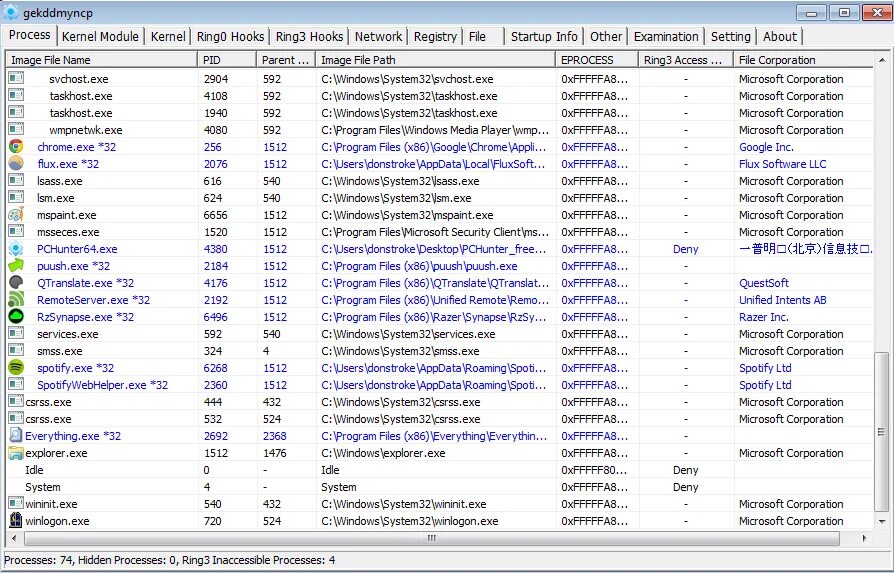Click the QTranslate.exe speech bubble icon
Viewport: 894px width, 573px height.
pos(16,283)
